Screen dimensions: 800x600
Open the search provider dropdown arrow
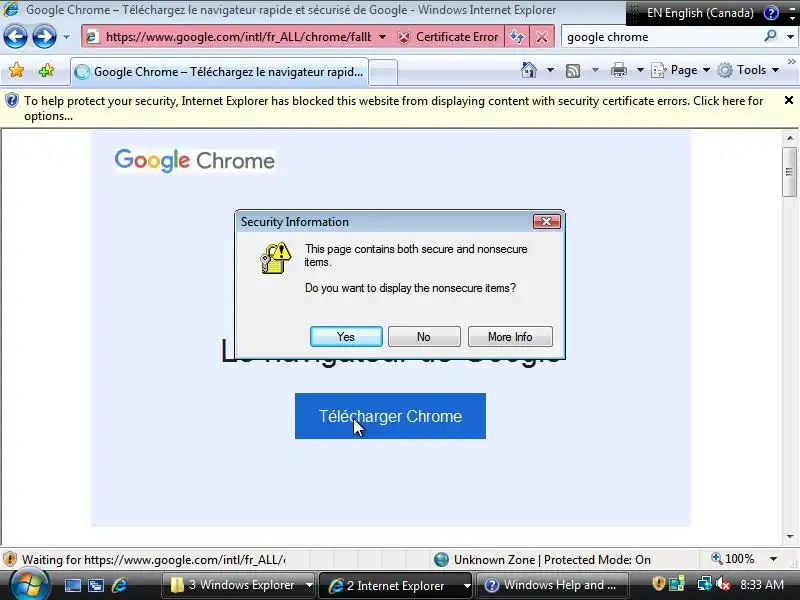pyautogui.click(x=790, y=37)
